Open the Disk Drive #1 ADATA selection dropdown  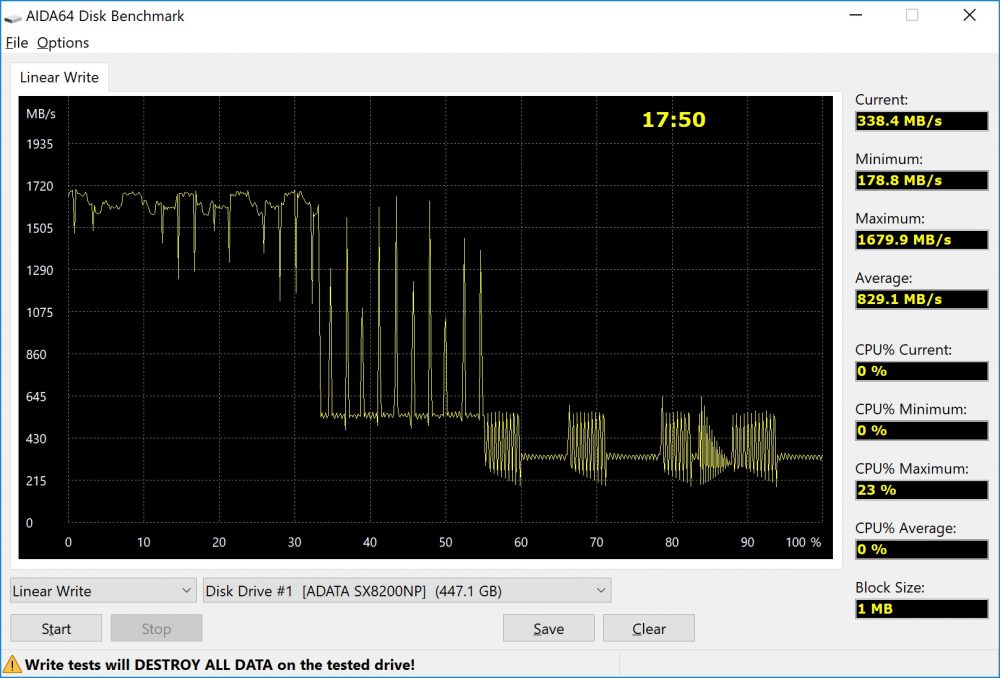coord(407,591)
